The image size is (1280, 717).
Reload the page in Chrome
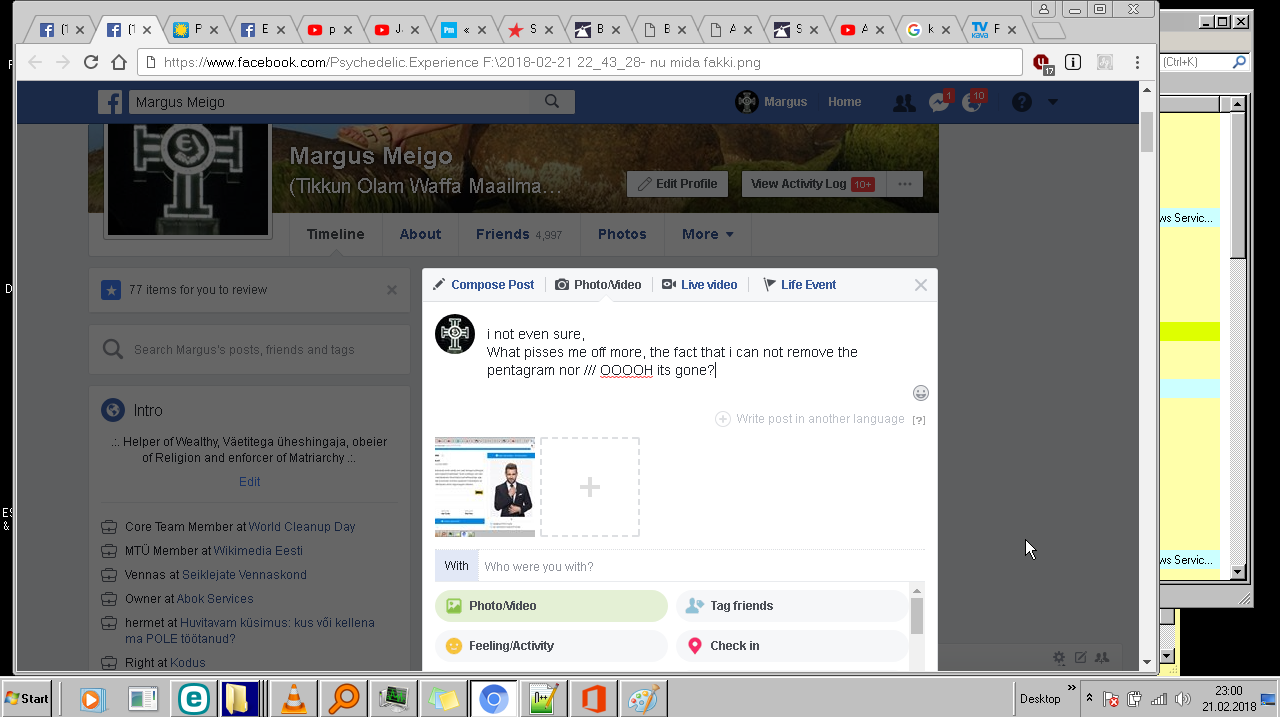point(91,62)
